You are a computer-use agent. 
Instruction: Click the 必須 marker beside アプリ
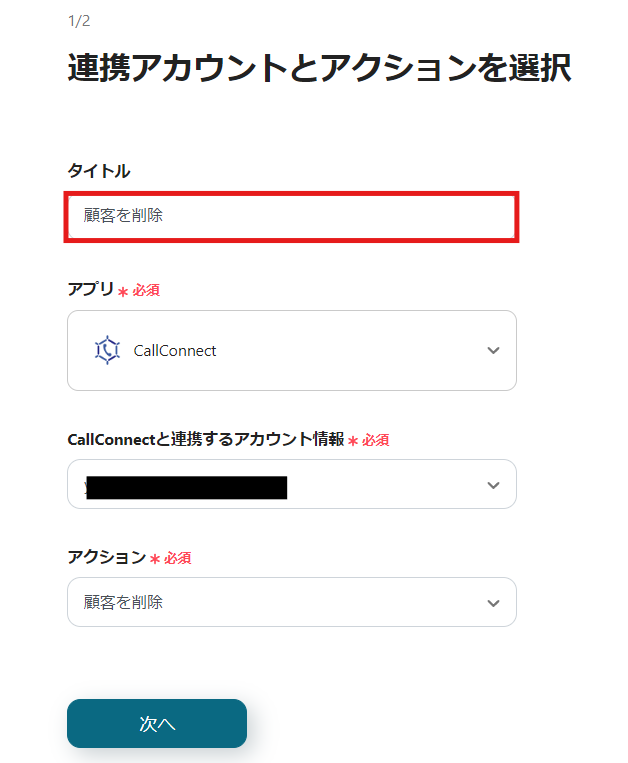146,290
